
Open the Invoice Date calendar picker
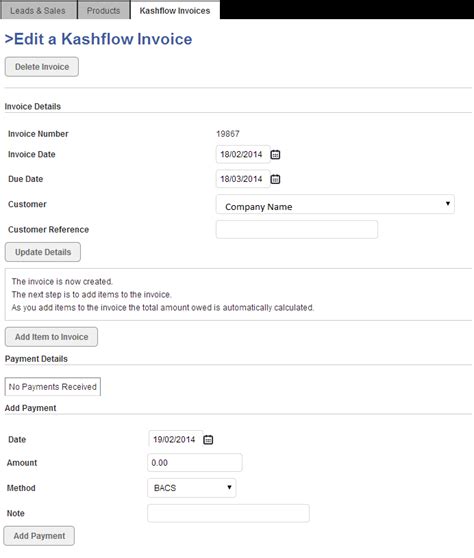click(x=275, y=154)
